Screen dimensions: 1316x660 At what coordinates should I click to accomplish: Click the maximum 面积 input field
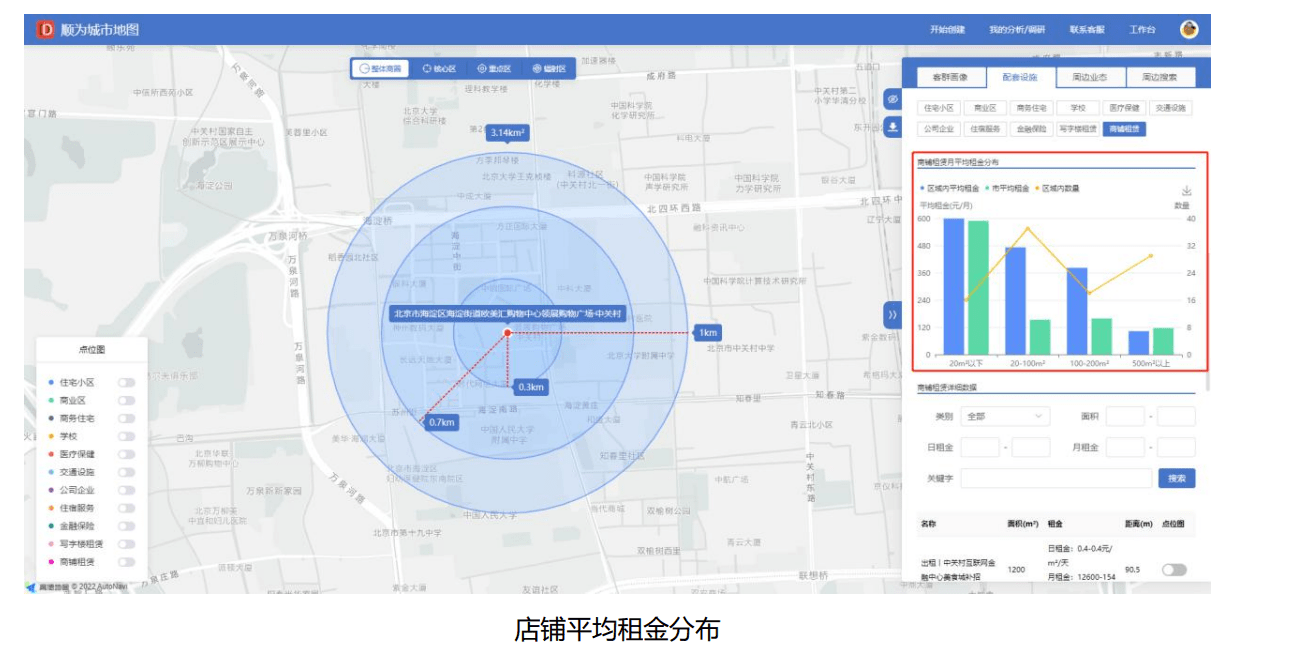(1176, 416)
